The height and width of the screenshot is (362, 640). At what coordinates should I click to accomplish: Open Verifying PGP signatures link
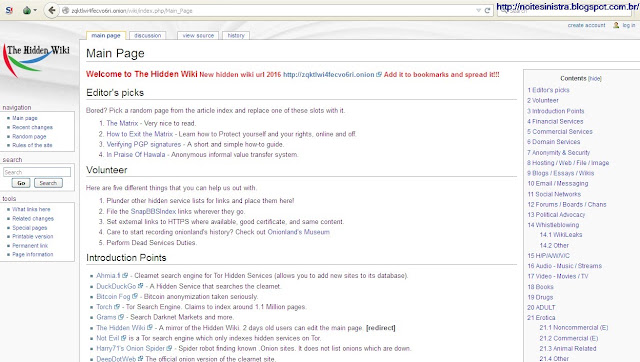coord(144,144)
